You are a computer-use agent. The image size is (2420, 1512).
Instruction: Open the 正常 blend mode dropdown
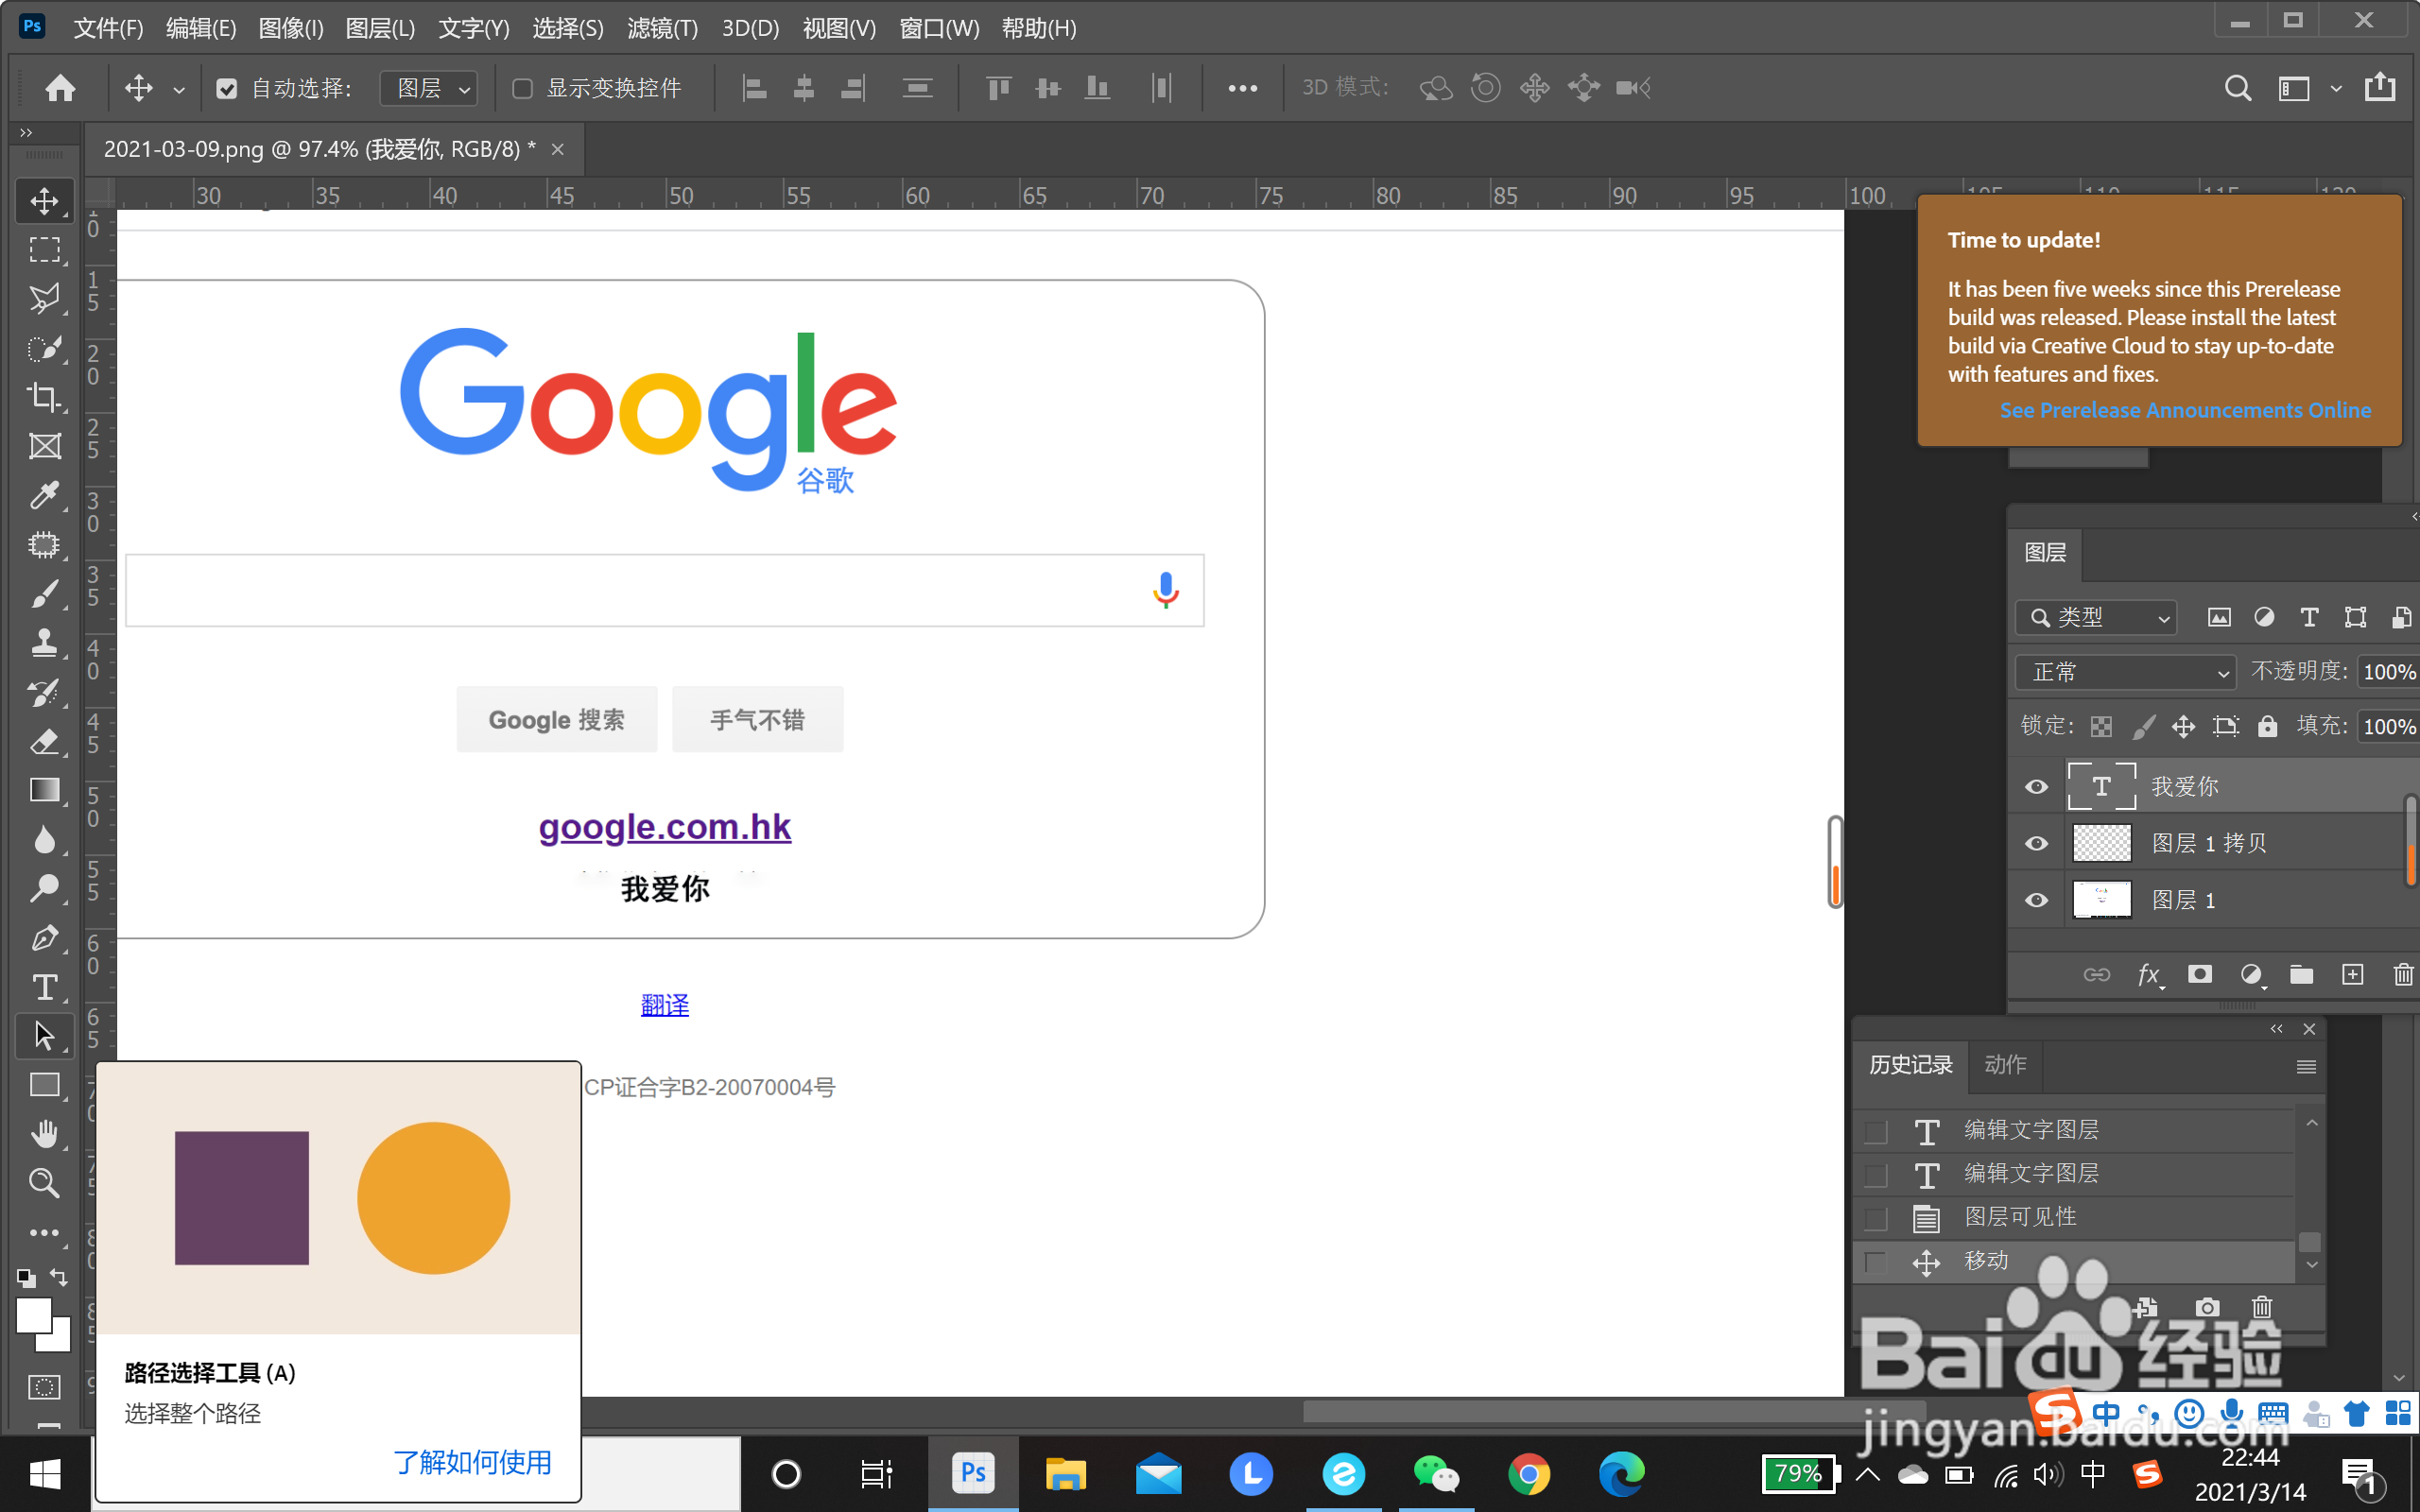pos(2125,672)
